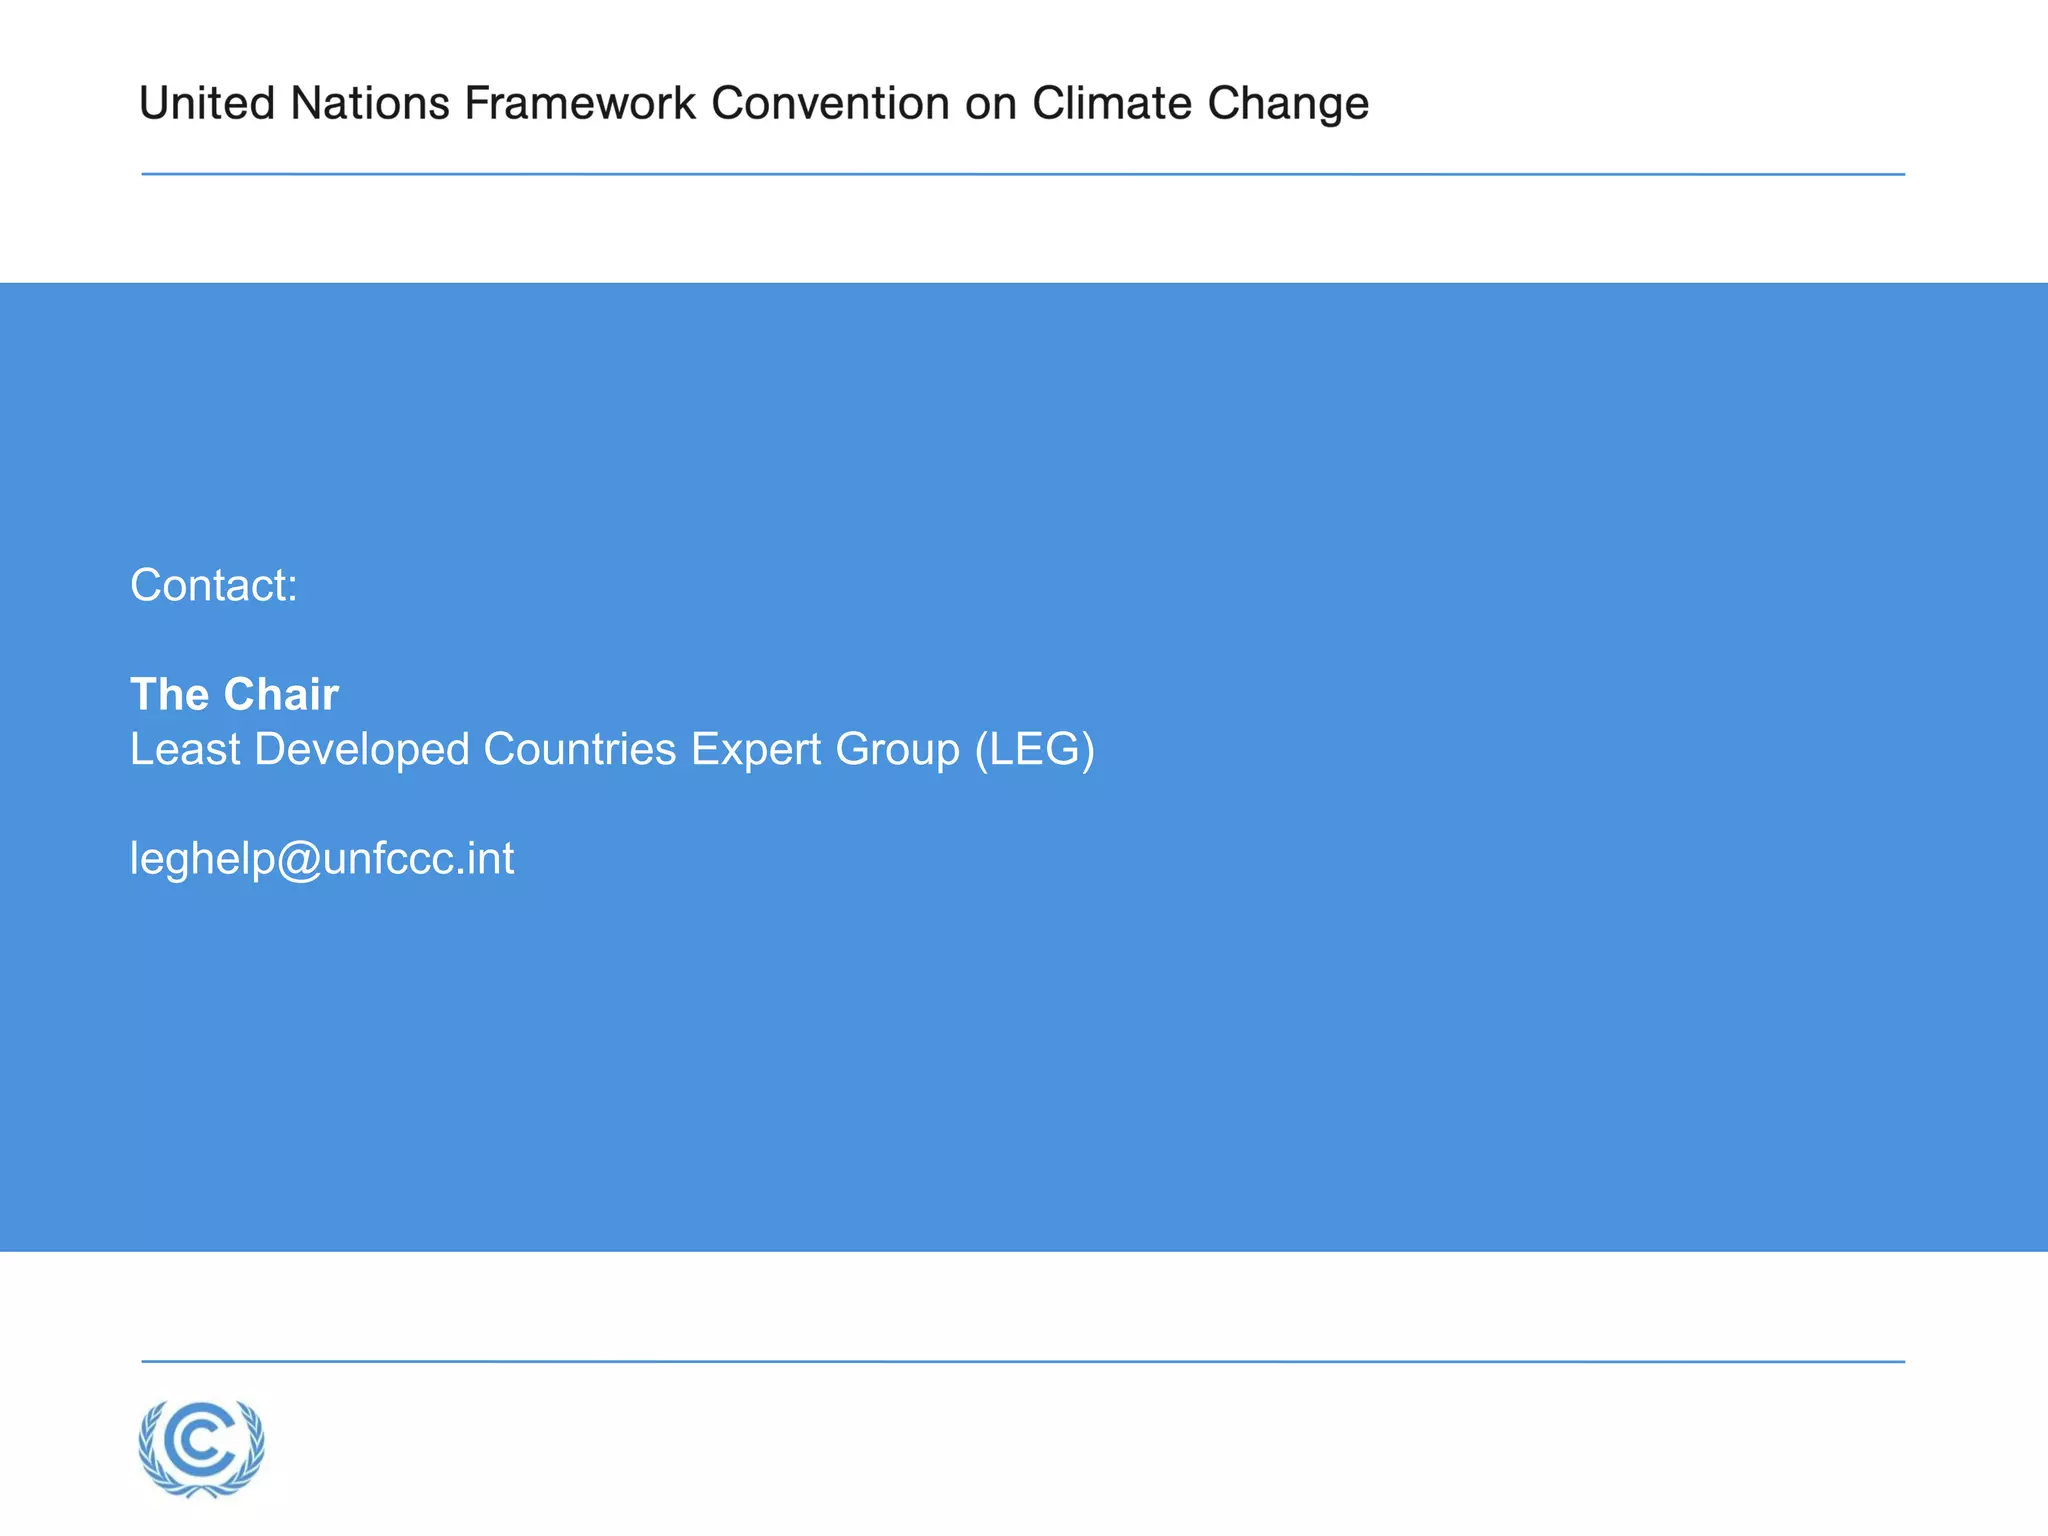Click the thin blue line above the logo
The image size is (2048, 1536).
(1023, 1361)
